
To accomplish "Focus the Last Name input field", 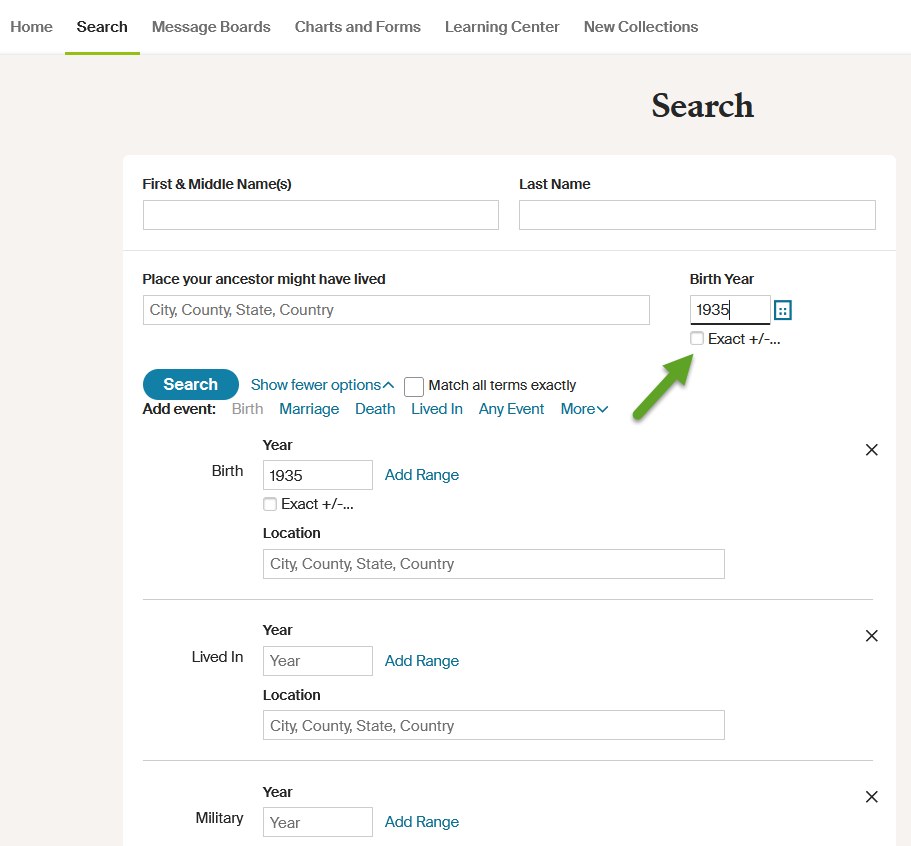I will point(697,215).
